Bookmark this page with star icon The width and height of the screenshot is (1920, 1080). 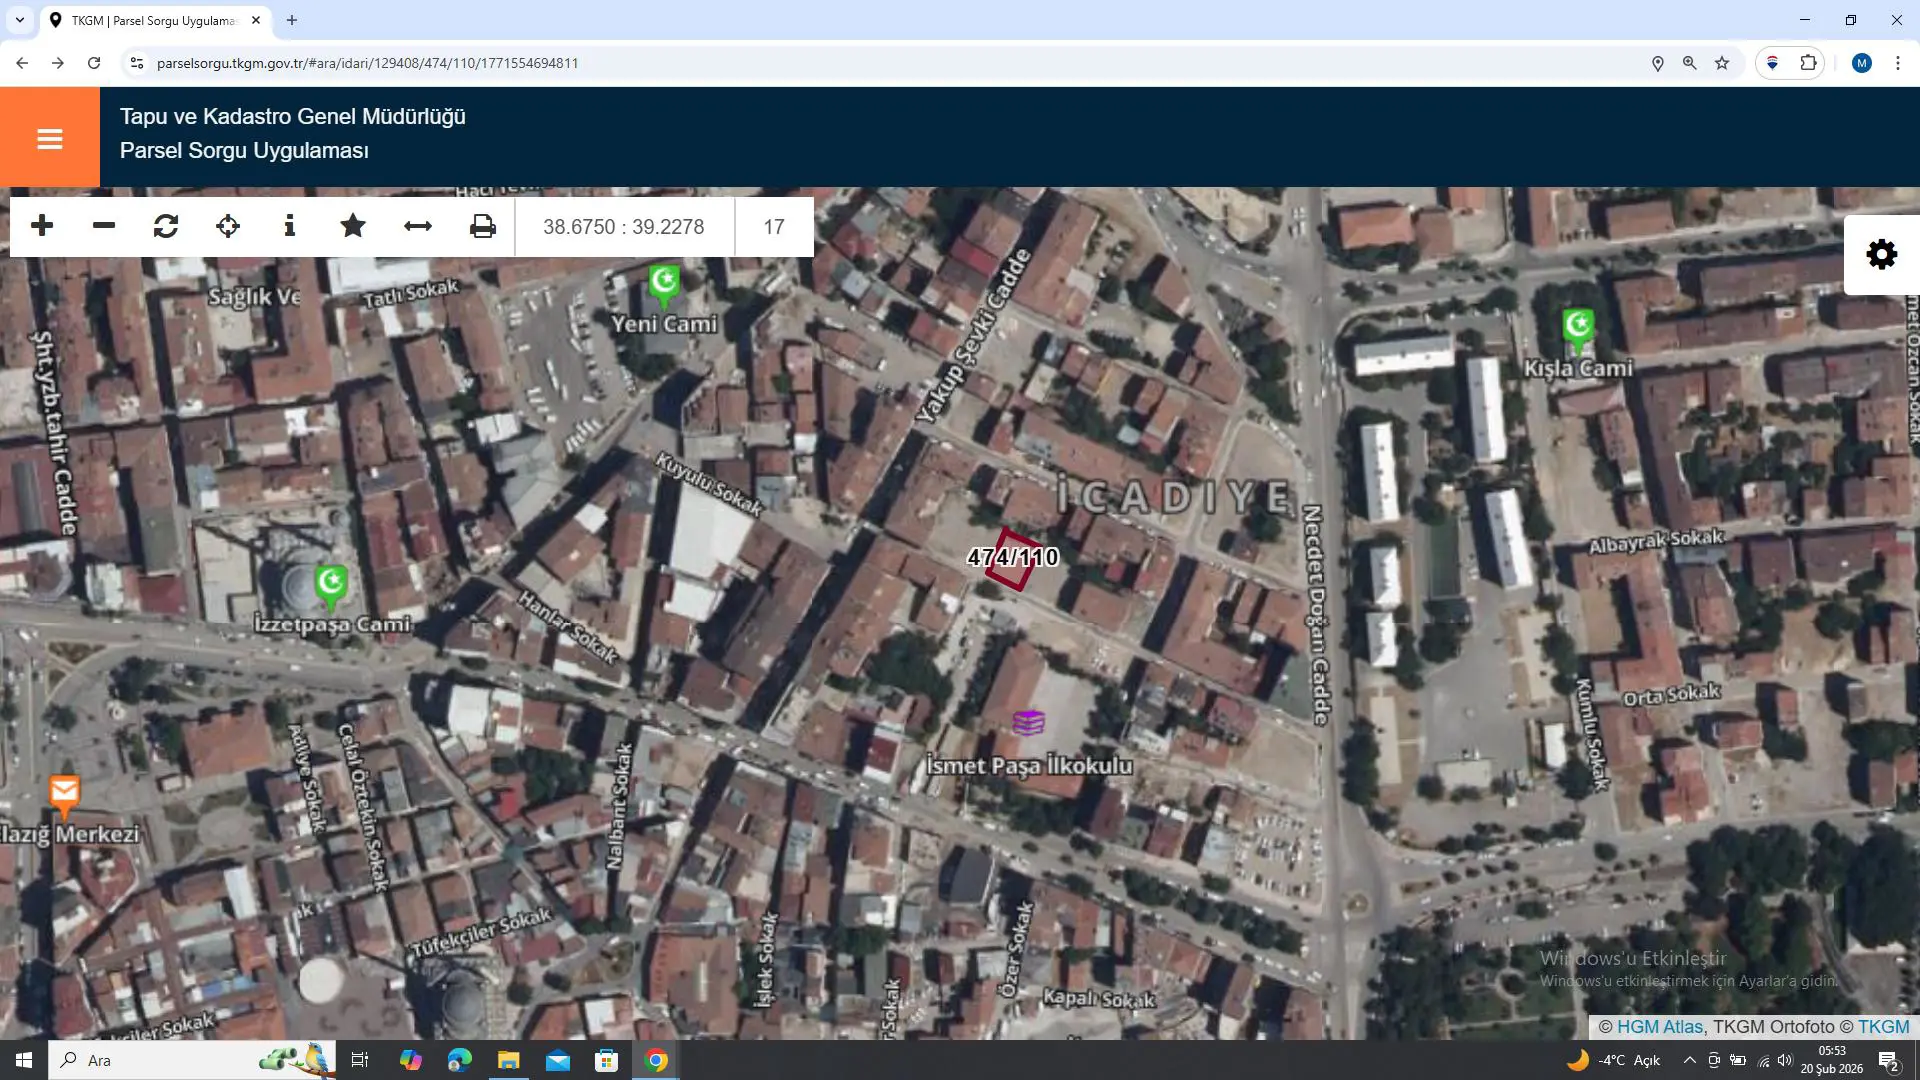1722,63
